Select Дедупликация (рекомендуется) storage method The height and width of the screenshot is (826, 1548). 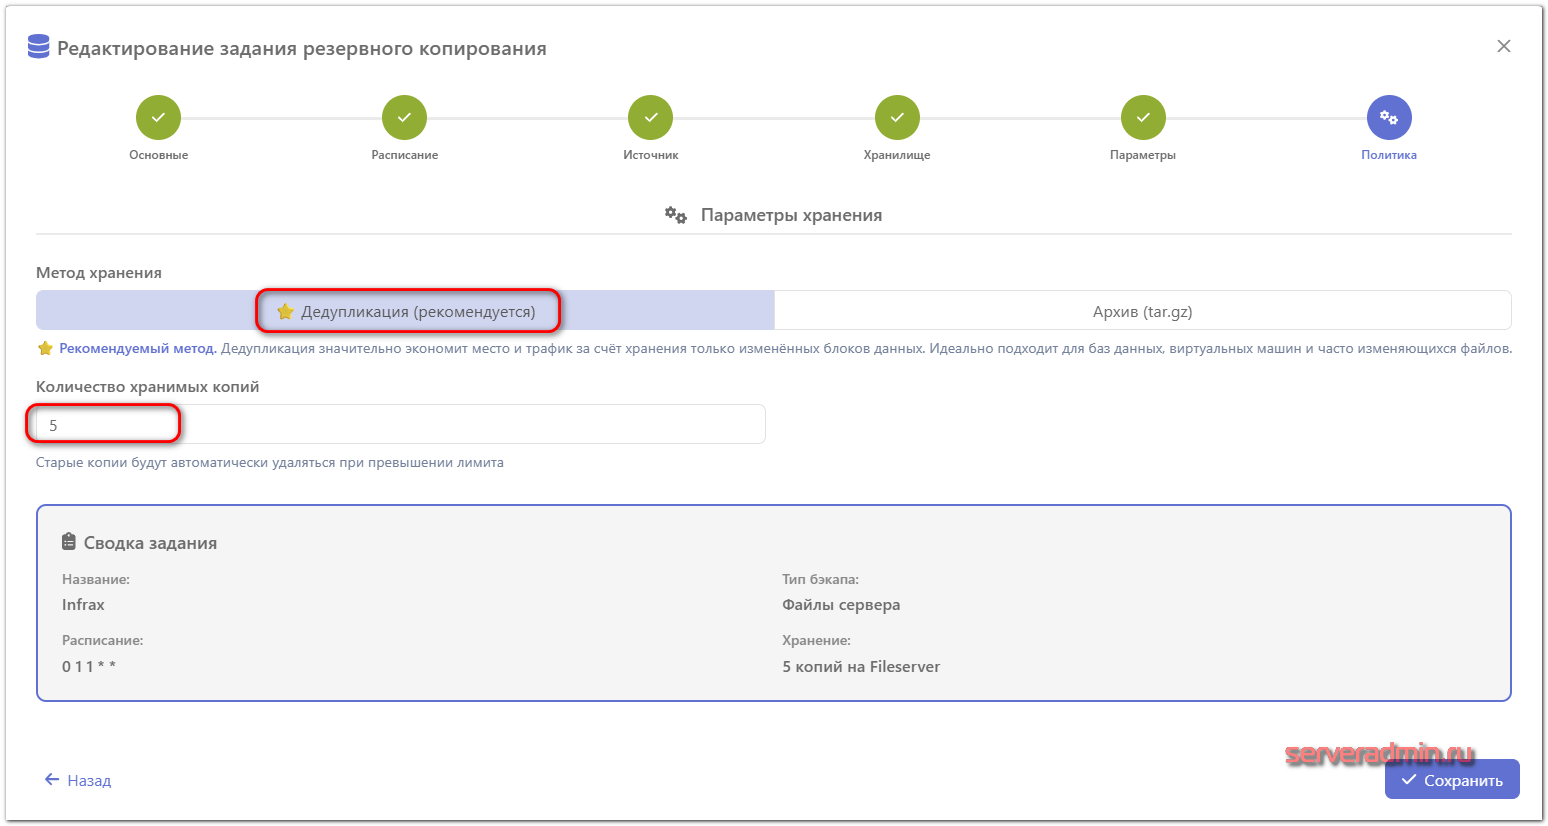pos(406,311)
